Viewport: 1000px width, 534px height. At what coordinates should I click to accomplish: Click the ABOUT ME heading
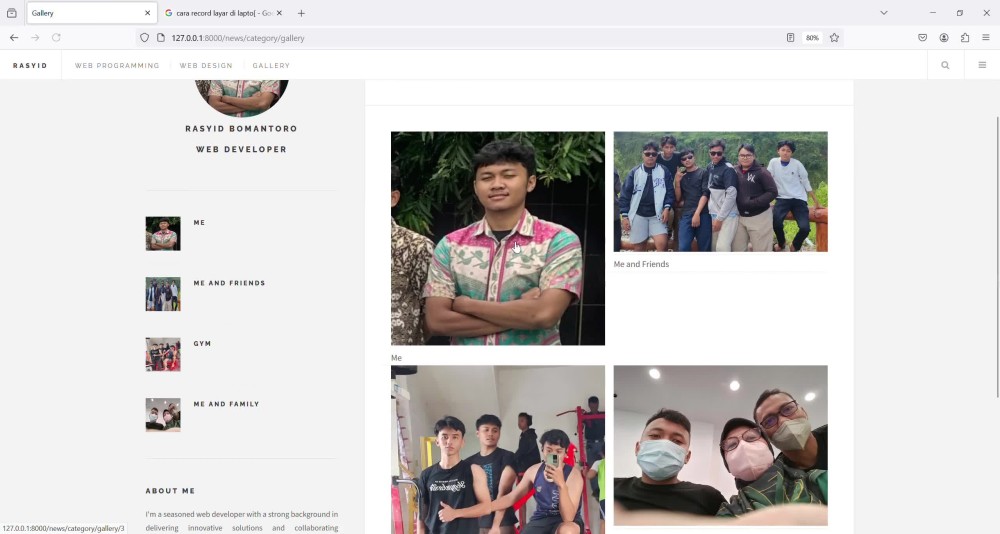(x=170, y=491)
